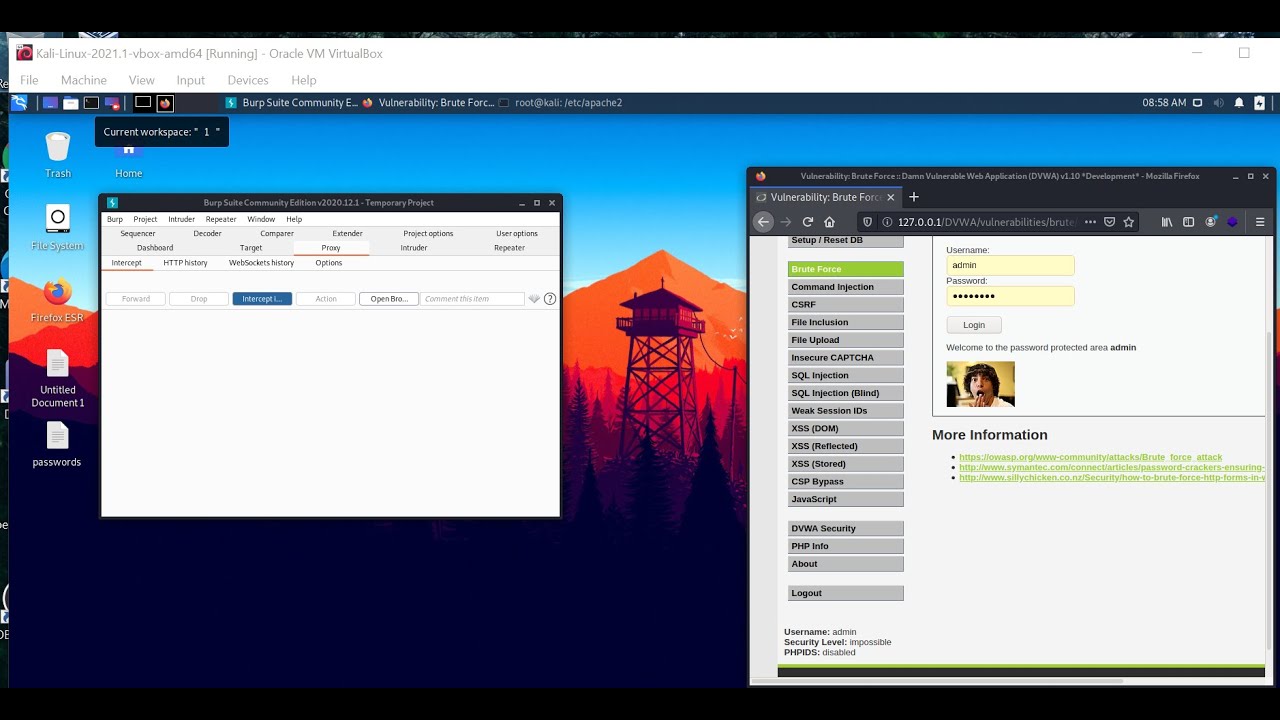Viewport: 1280px width, 720px height.
Task: Open the Proxy Options sub-tab
Action: click(329, 263)
